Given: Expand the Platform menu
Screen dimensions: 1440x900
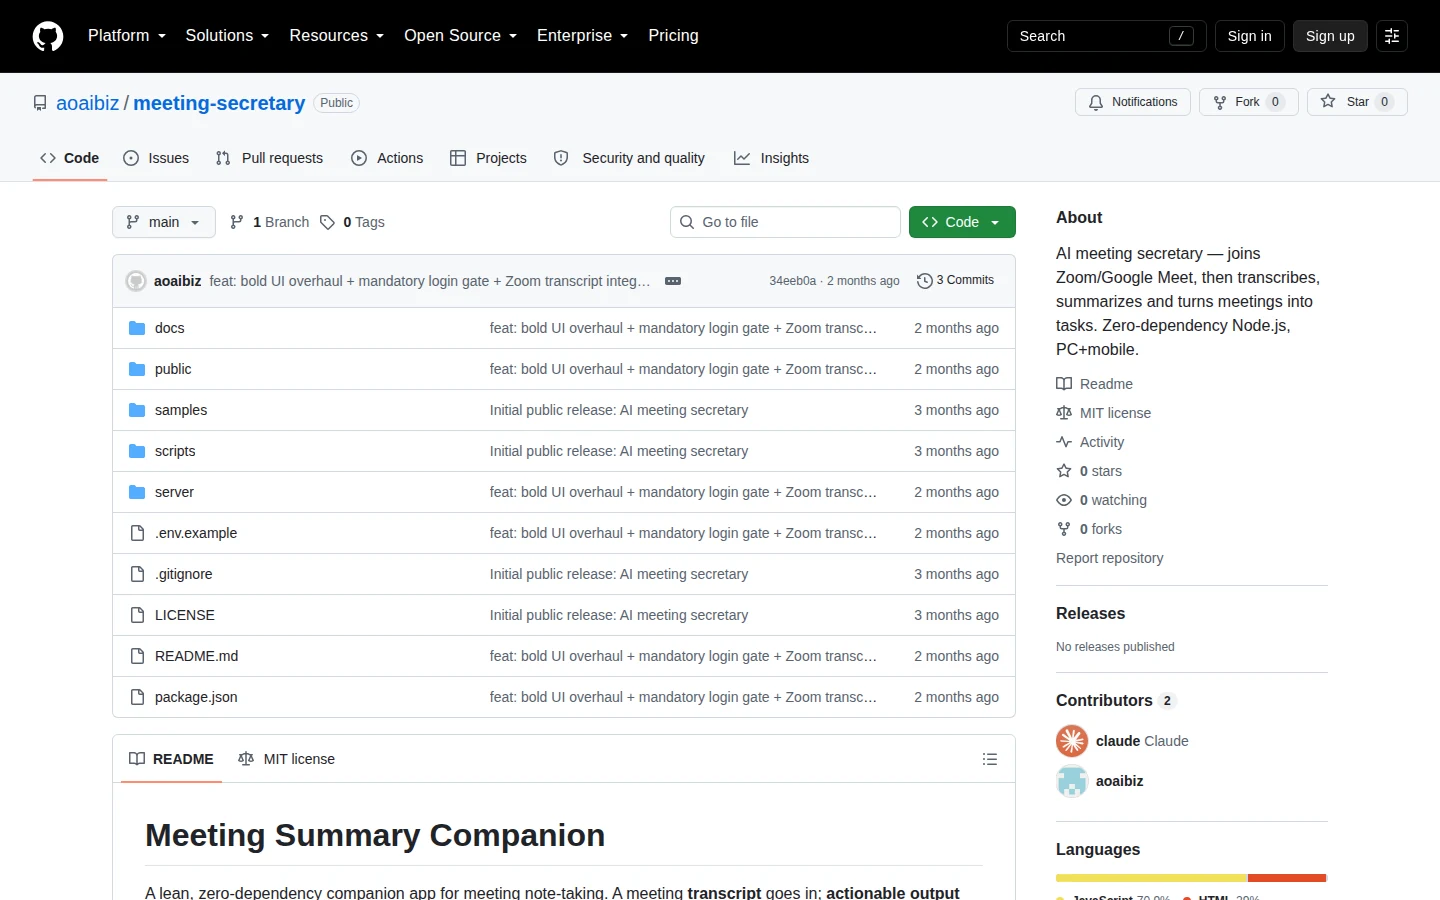Looking at the screenshot, I should (127, 36).
